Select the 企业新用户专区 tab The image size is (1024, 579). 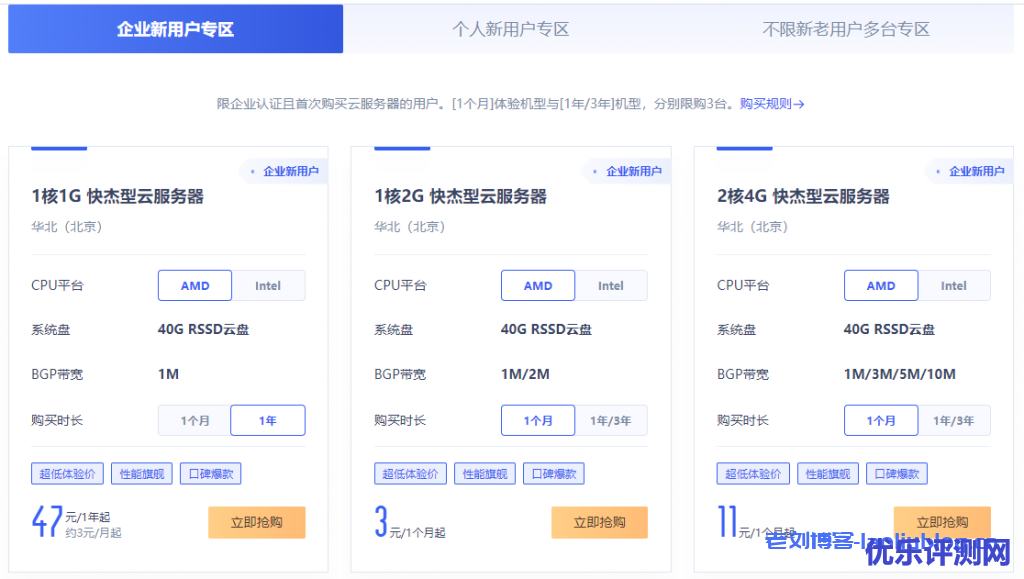pos(175,29)
